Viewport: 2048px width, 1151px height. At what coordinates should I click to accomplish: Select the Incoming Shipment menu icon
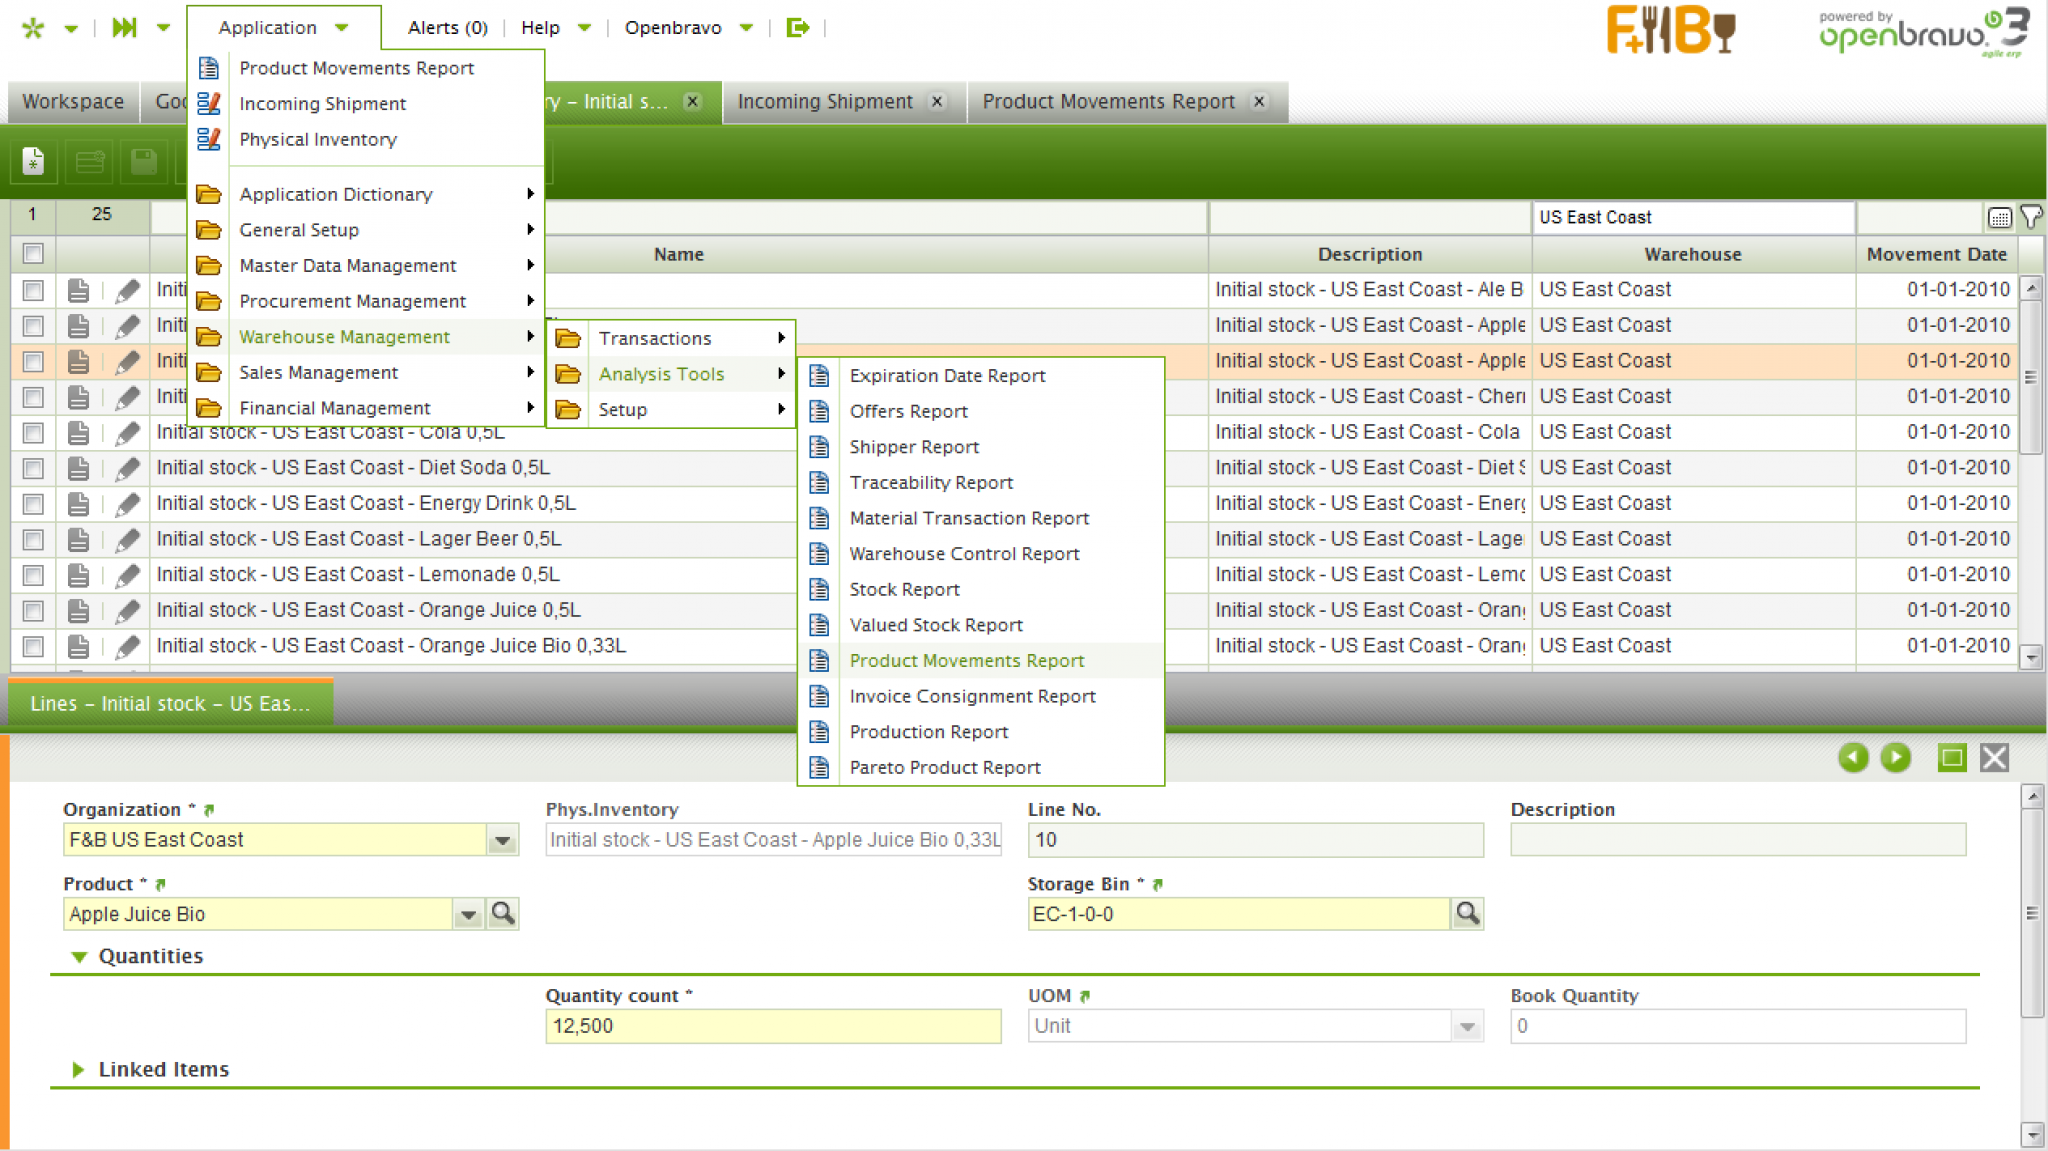tap(209, 103)
